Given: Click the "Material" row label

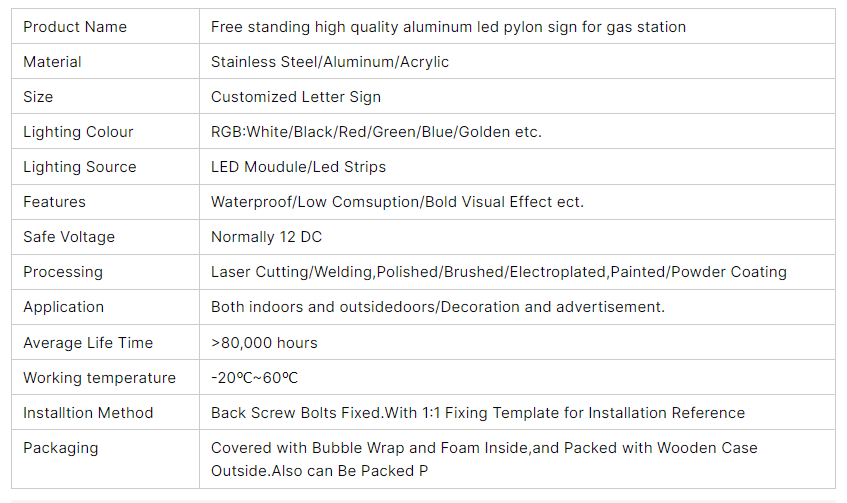Looking at the screenshot, I should pos(52,62).
